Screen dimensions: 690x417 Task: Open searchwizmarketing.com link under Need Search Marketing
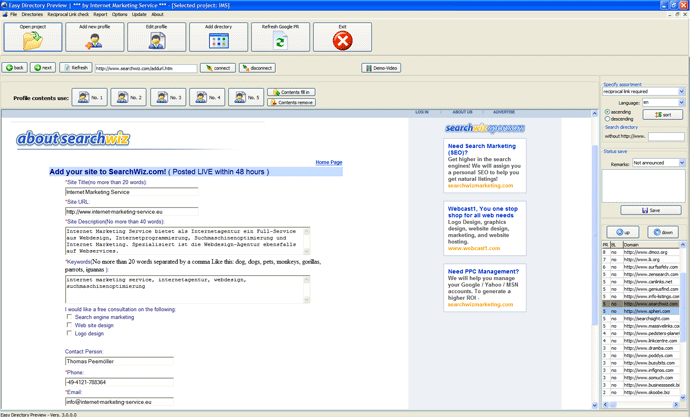480,186
